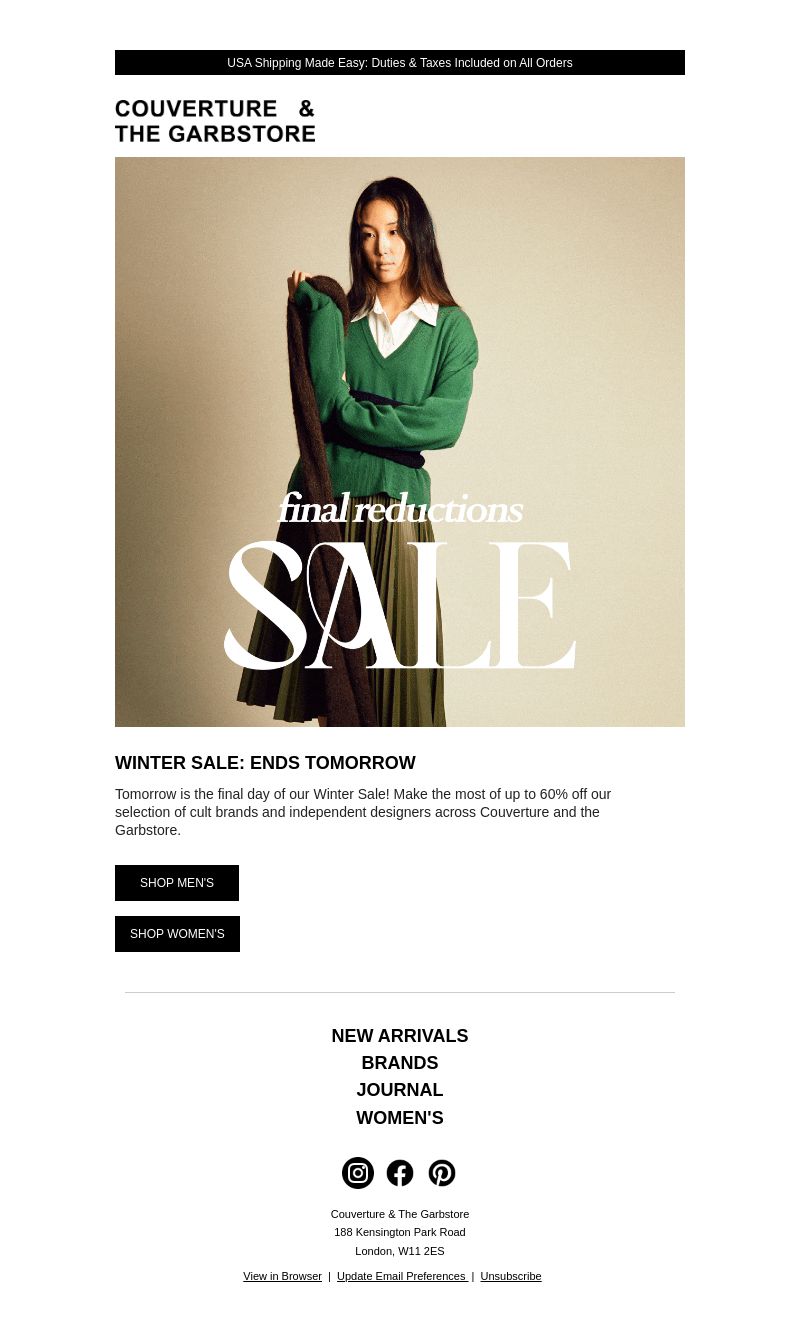Open the Instagram icon
800x1331 pixels.
(358, 1173)
